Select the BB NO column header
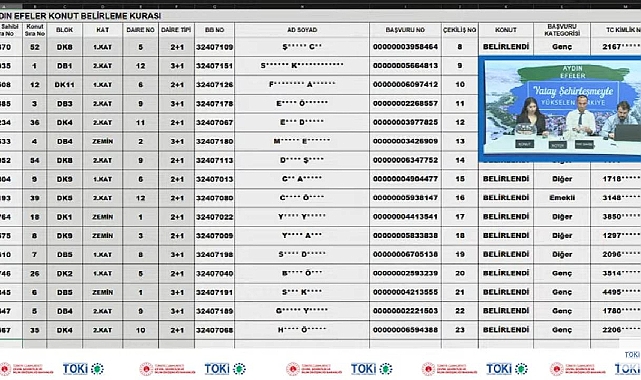Screen dimensions: 641x380 pos(215,30)
